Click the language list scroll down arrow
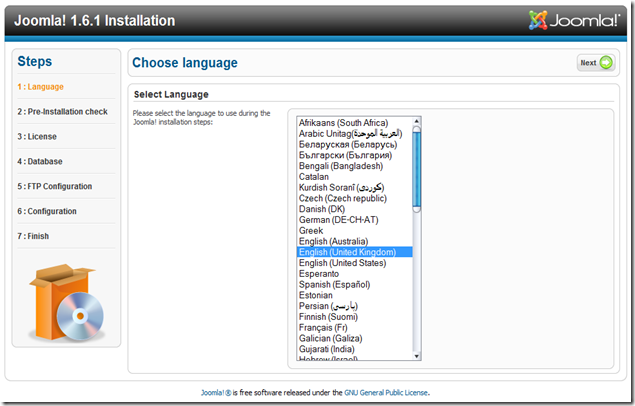The image size is (635, 406). click(x=416, y=356)
